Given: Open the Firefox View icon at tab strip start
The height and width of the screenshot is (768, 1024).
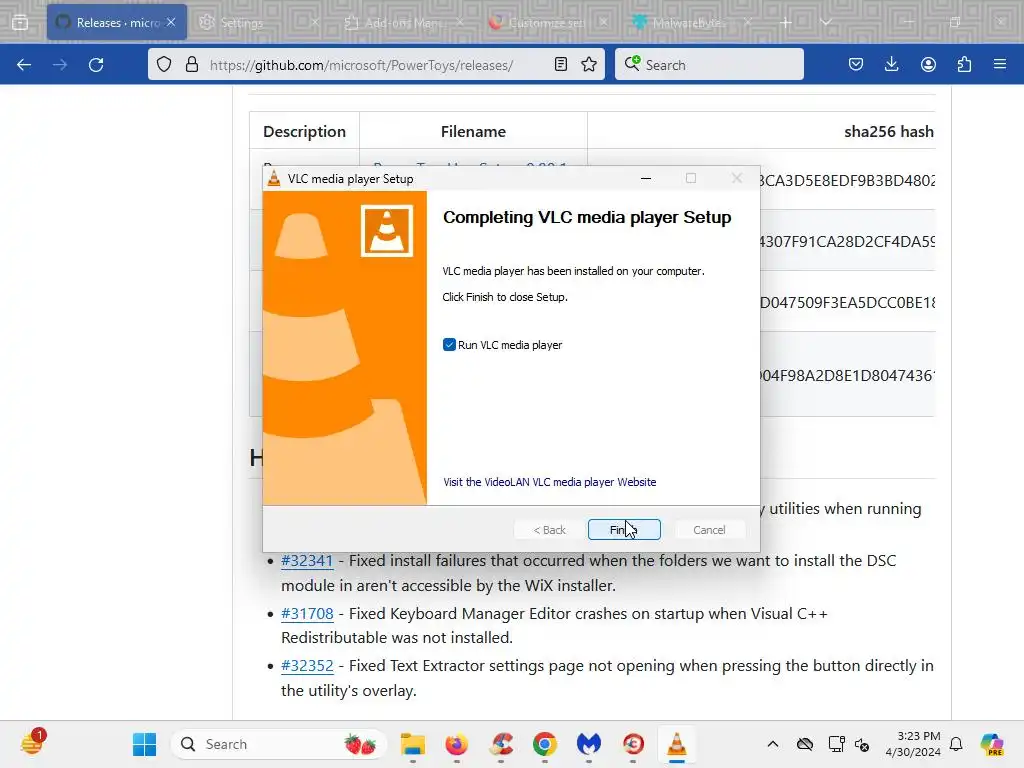Looking at the screenshot, I should tap(20, 23).
